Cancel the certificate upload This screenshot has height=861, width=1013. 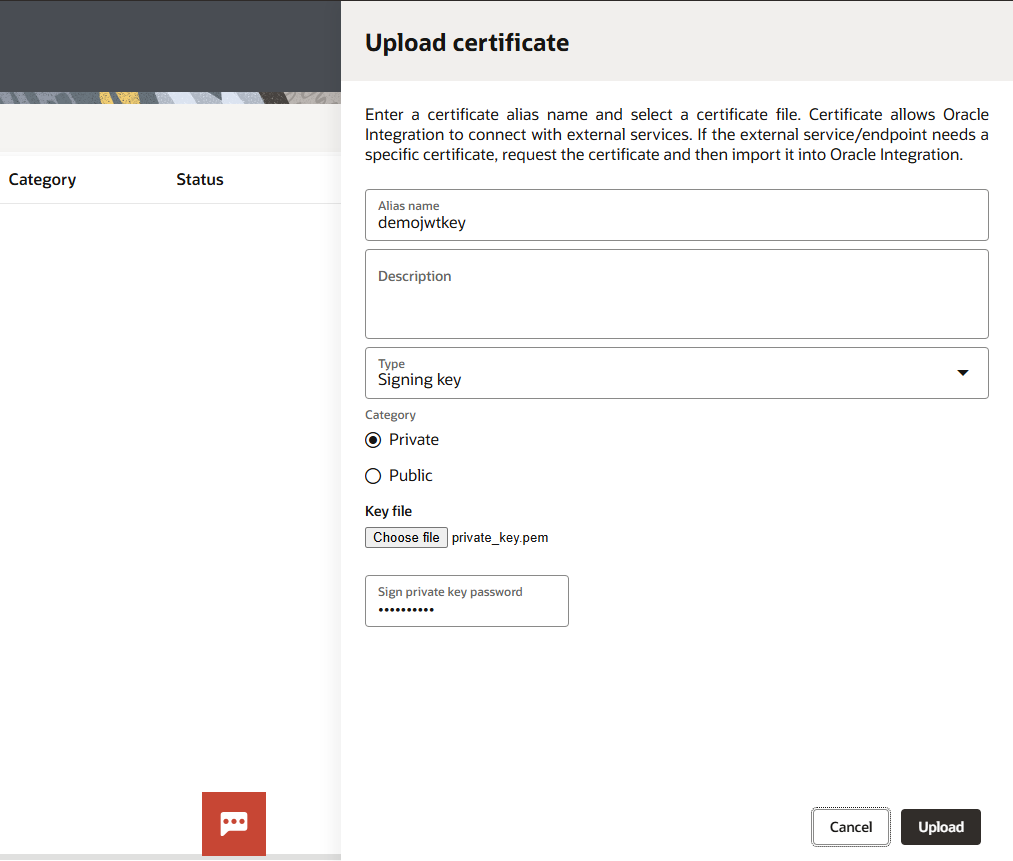(x=851, y=827)
